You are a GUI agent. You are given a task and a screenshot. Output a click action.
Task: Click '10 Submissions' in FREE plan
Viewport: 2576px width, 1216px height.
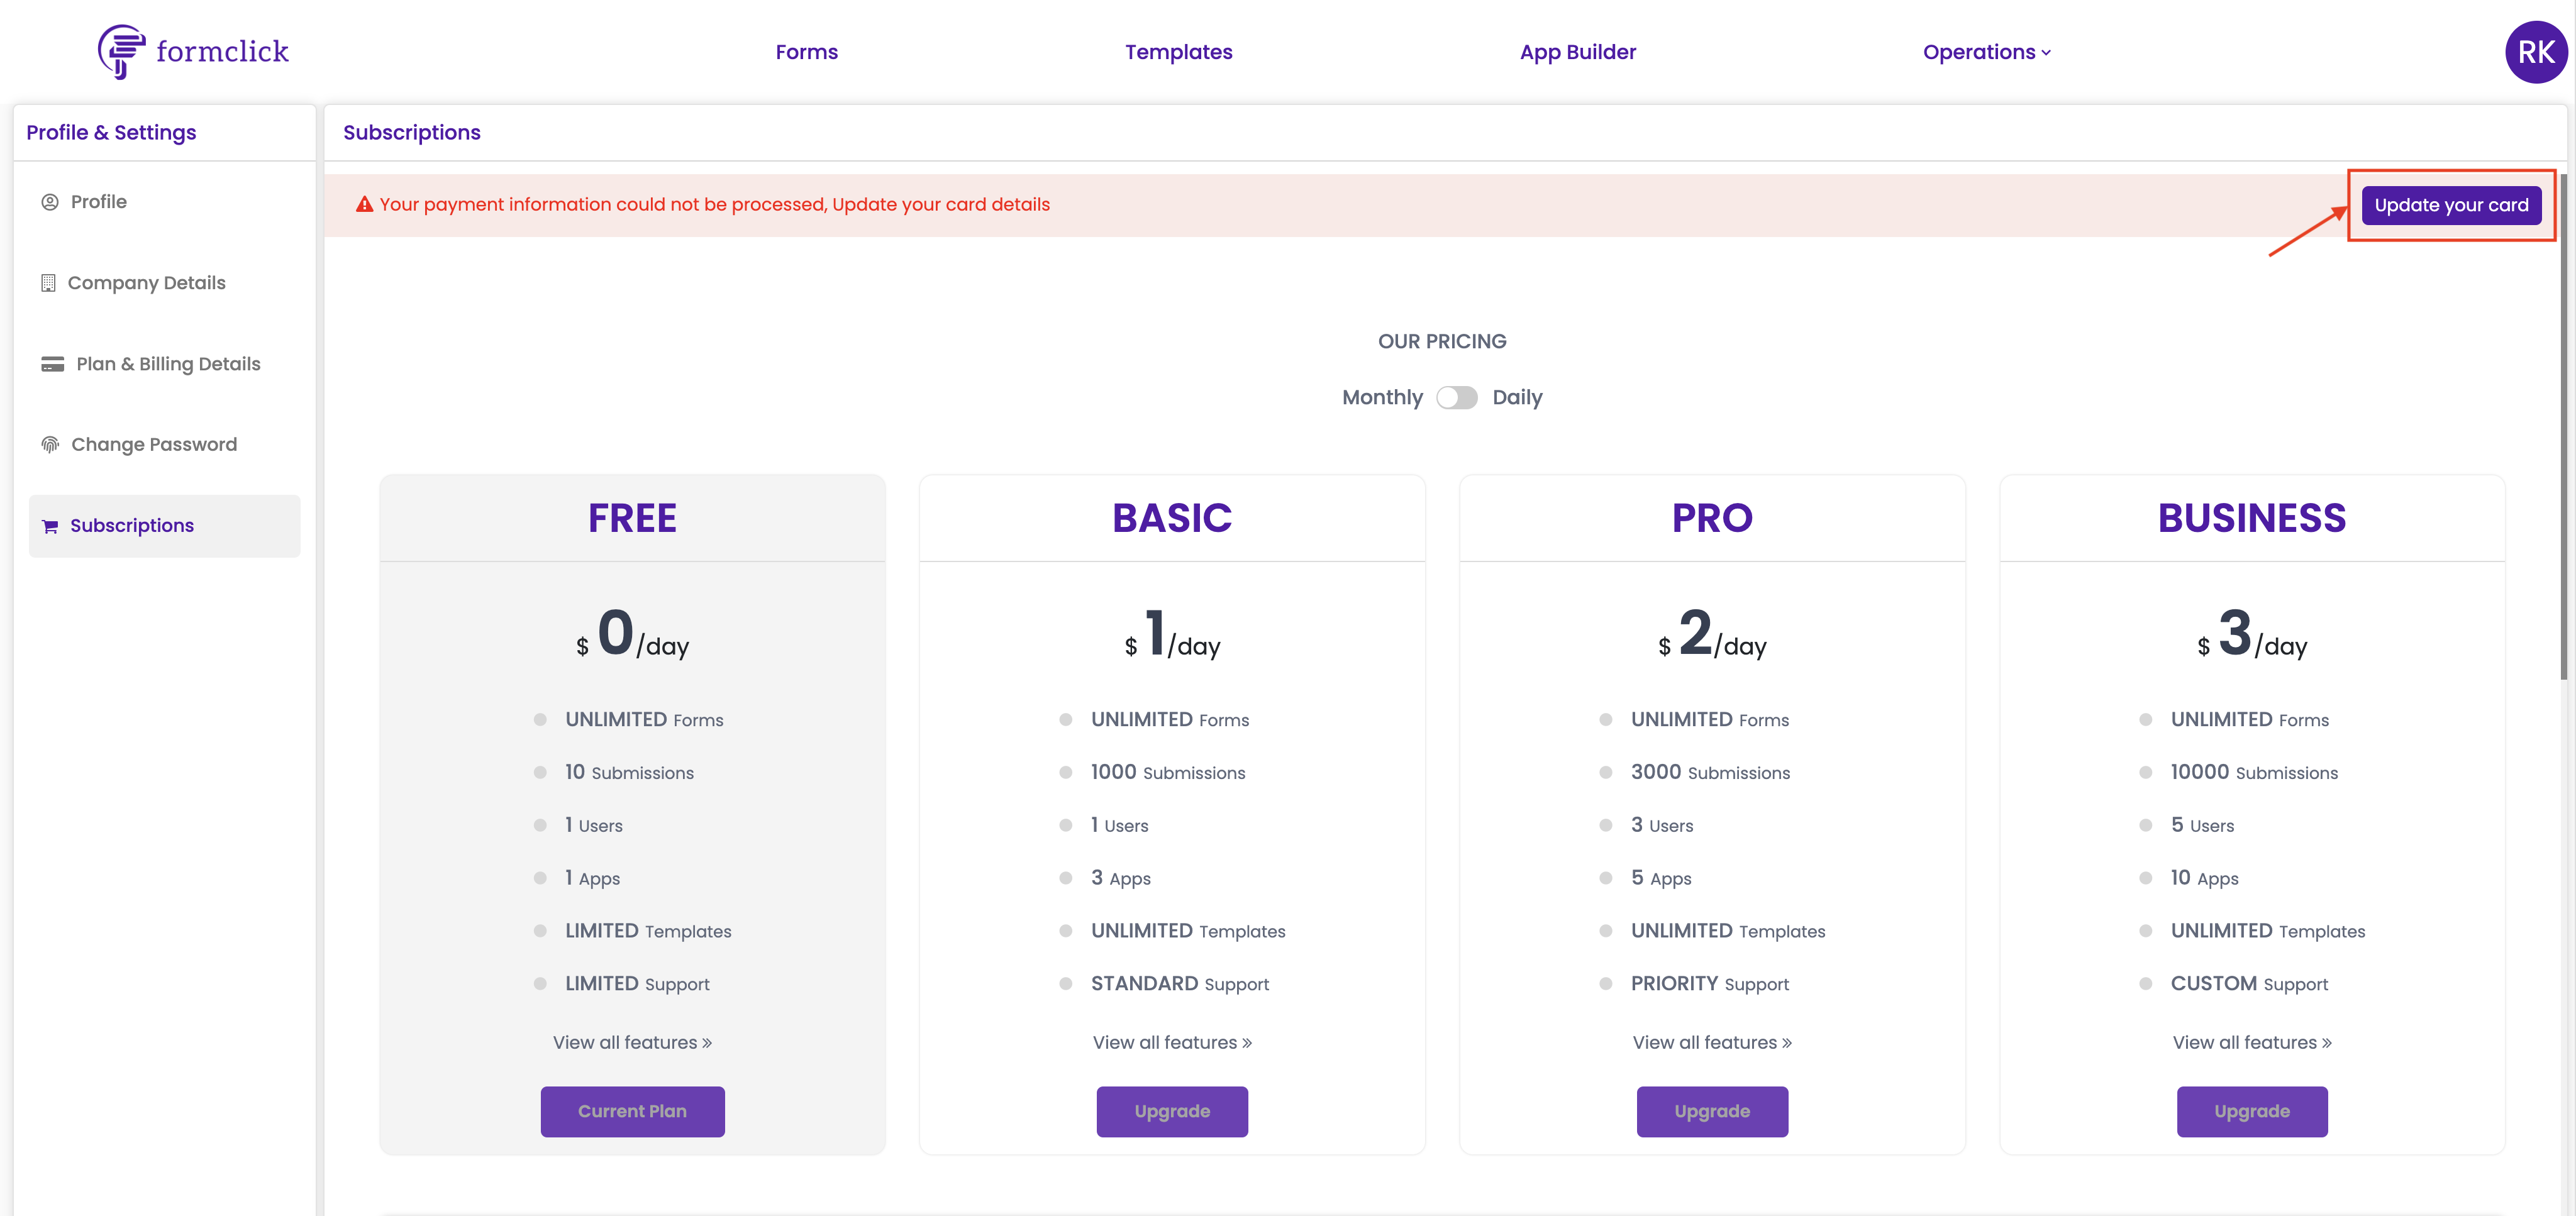pos(629,772)
